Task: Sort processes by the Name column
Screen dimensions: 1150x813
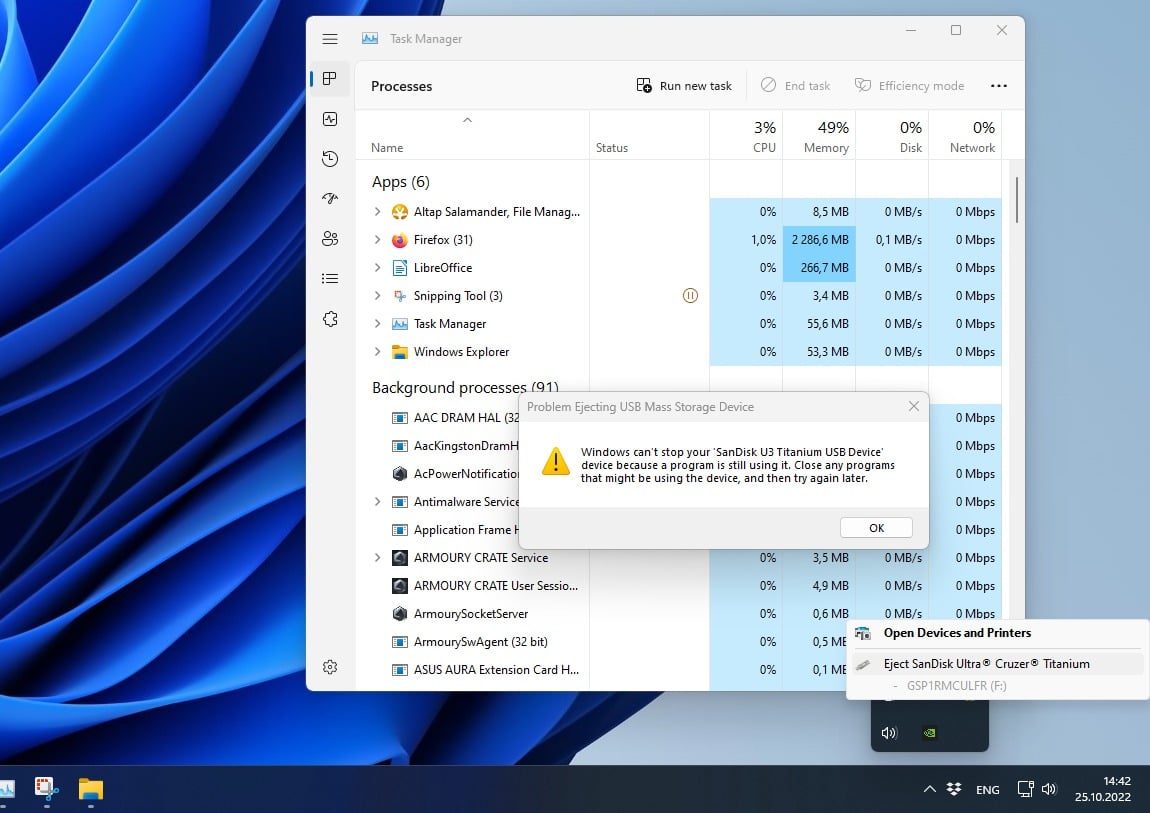Action: point(472,135)
